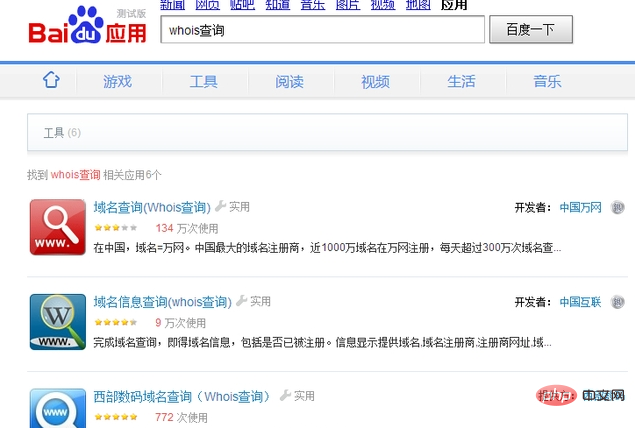
Task: Open developer link 中国万网
Action: coord(580,208)
